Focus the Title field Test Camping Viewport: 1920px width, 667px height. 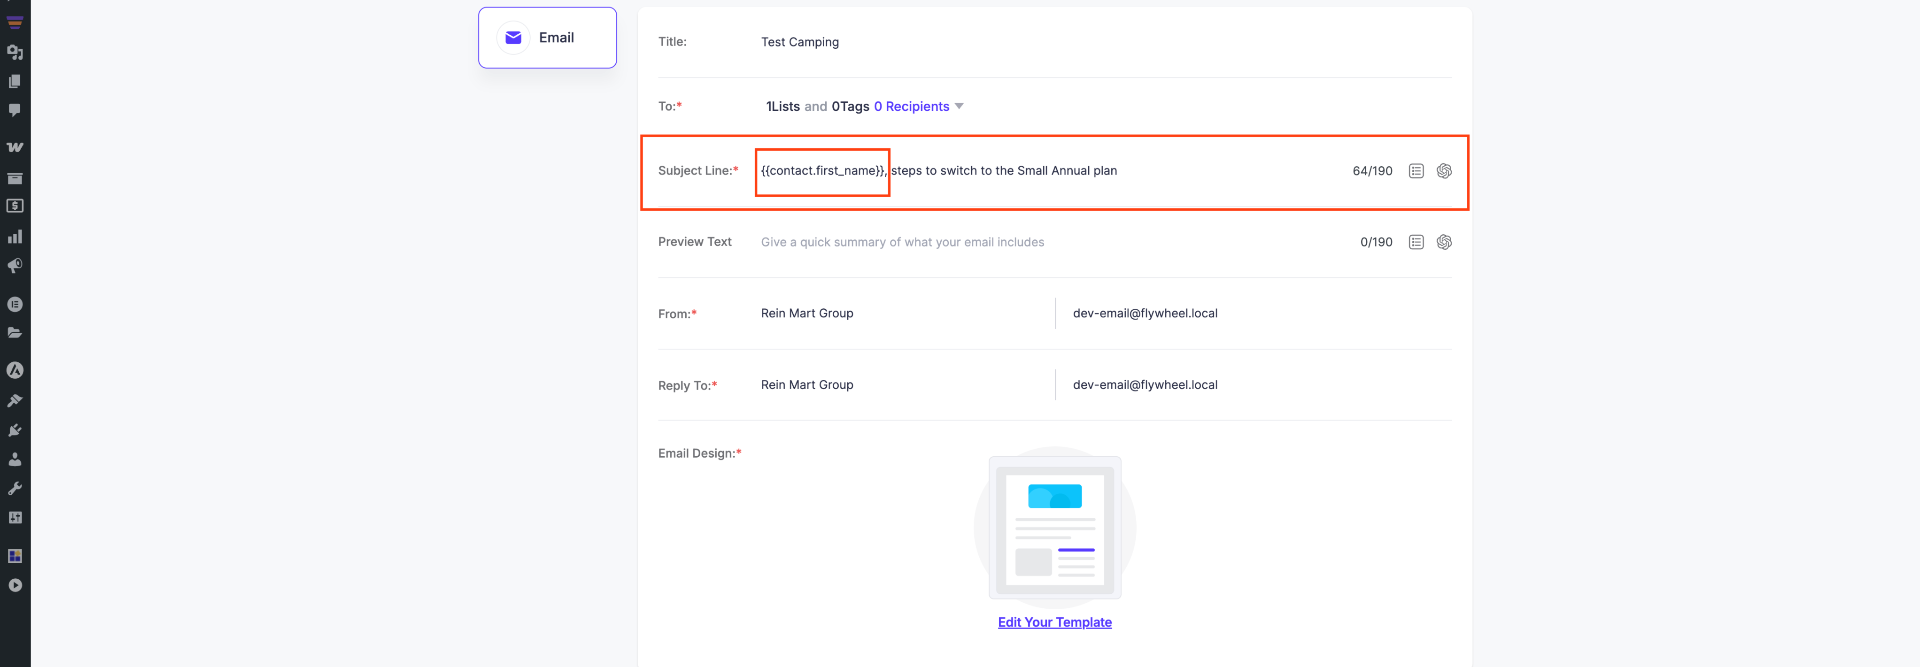point(800,42)
